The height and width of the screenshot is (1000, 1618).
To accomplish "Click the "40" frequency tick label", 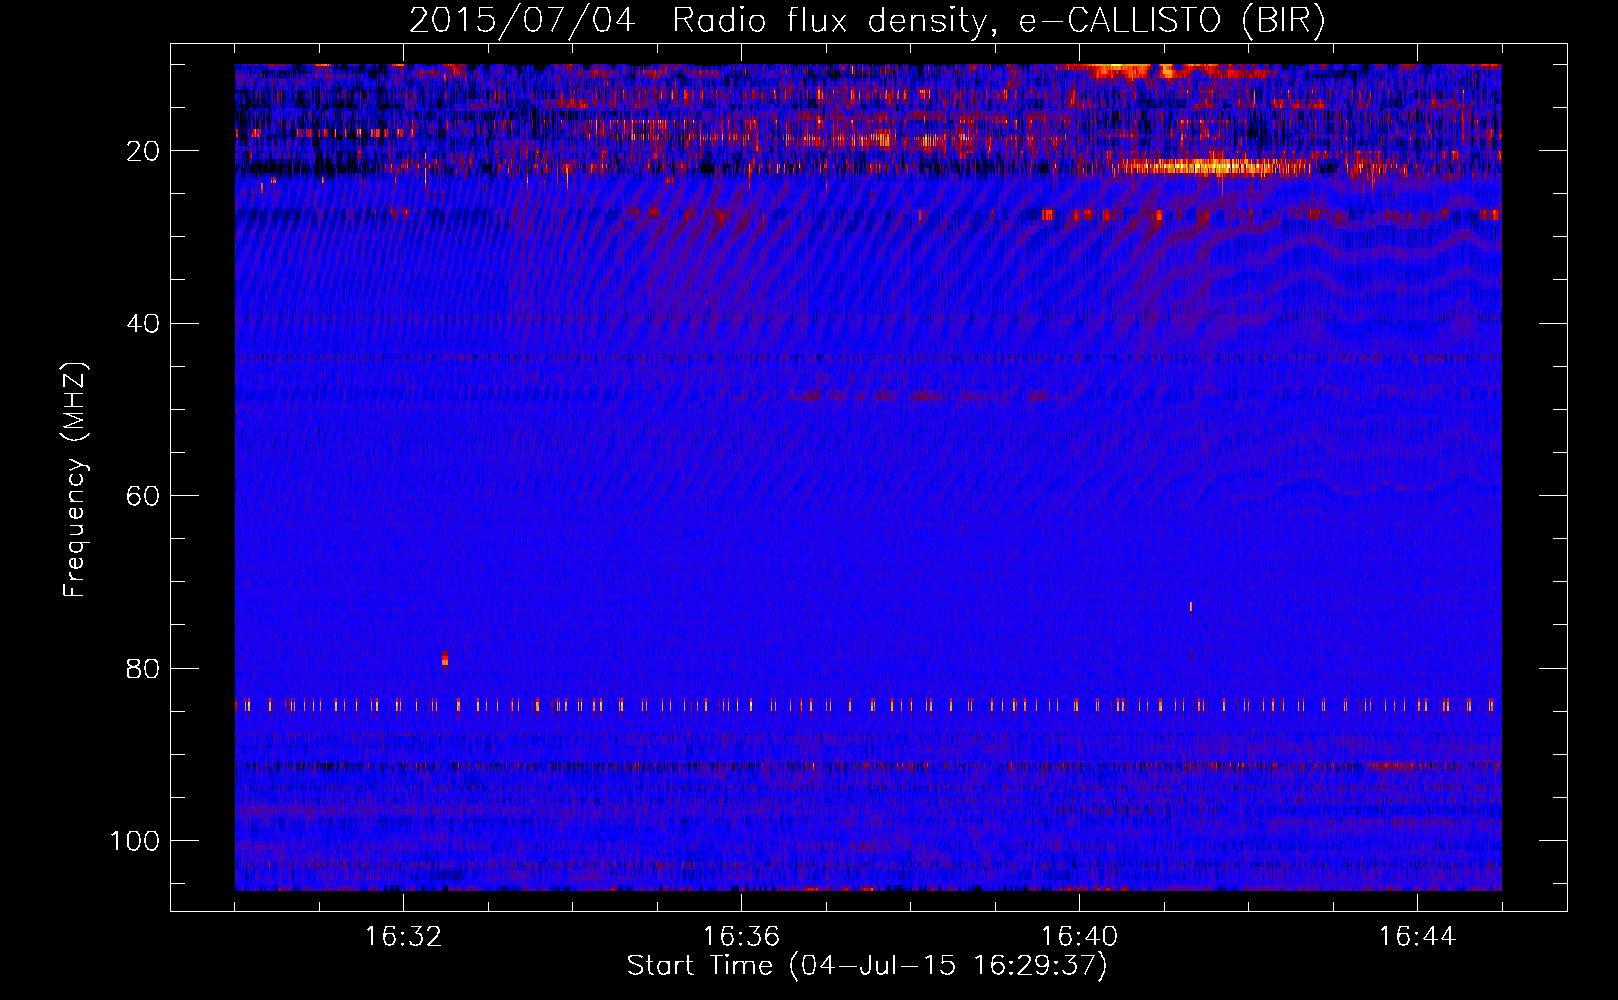I will coord(144,323).
